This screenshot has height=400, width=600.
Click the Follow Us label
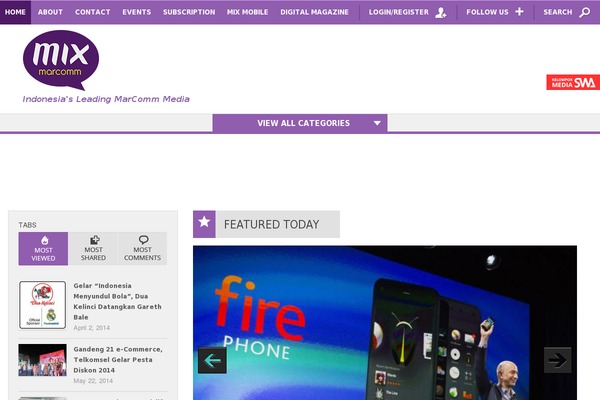click(x=487, y=12)
